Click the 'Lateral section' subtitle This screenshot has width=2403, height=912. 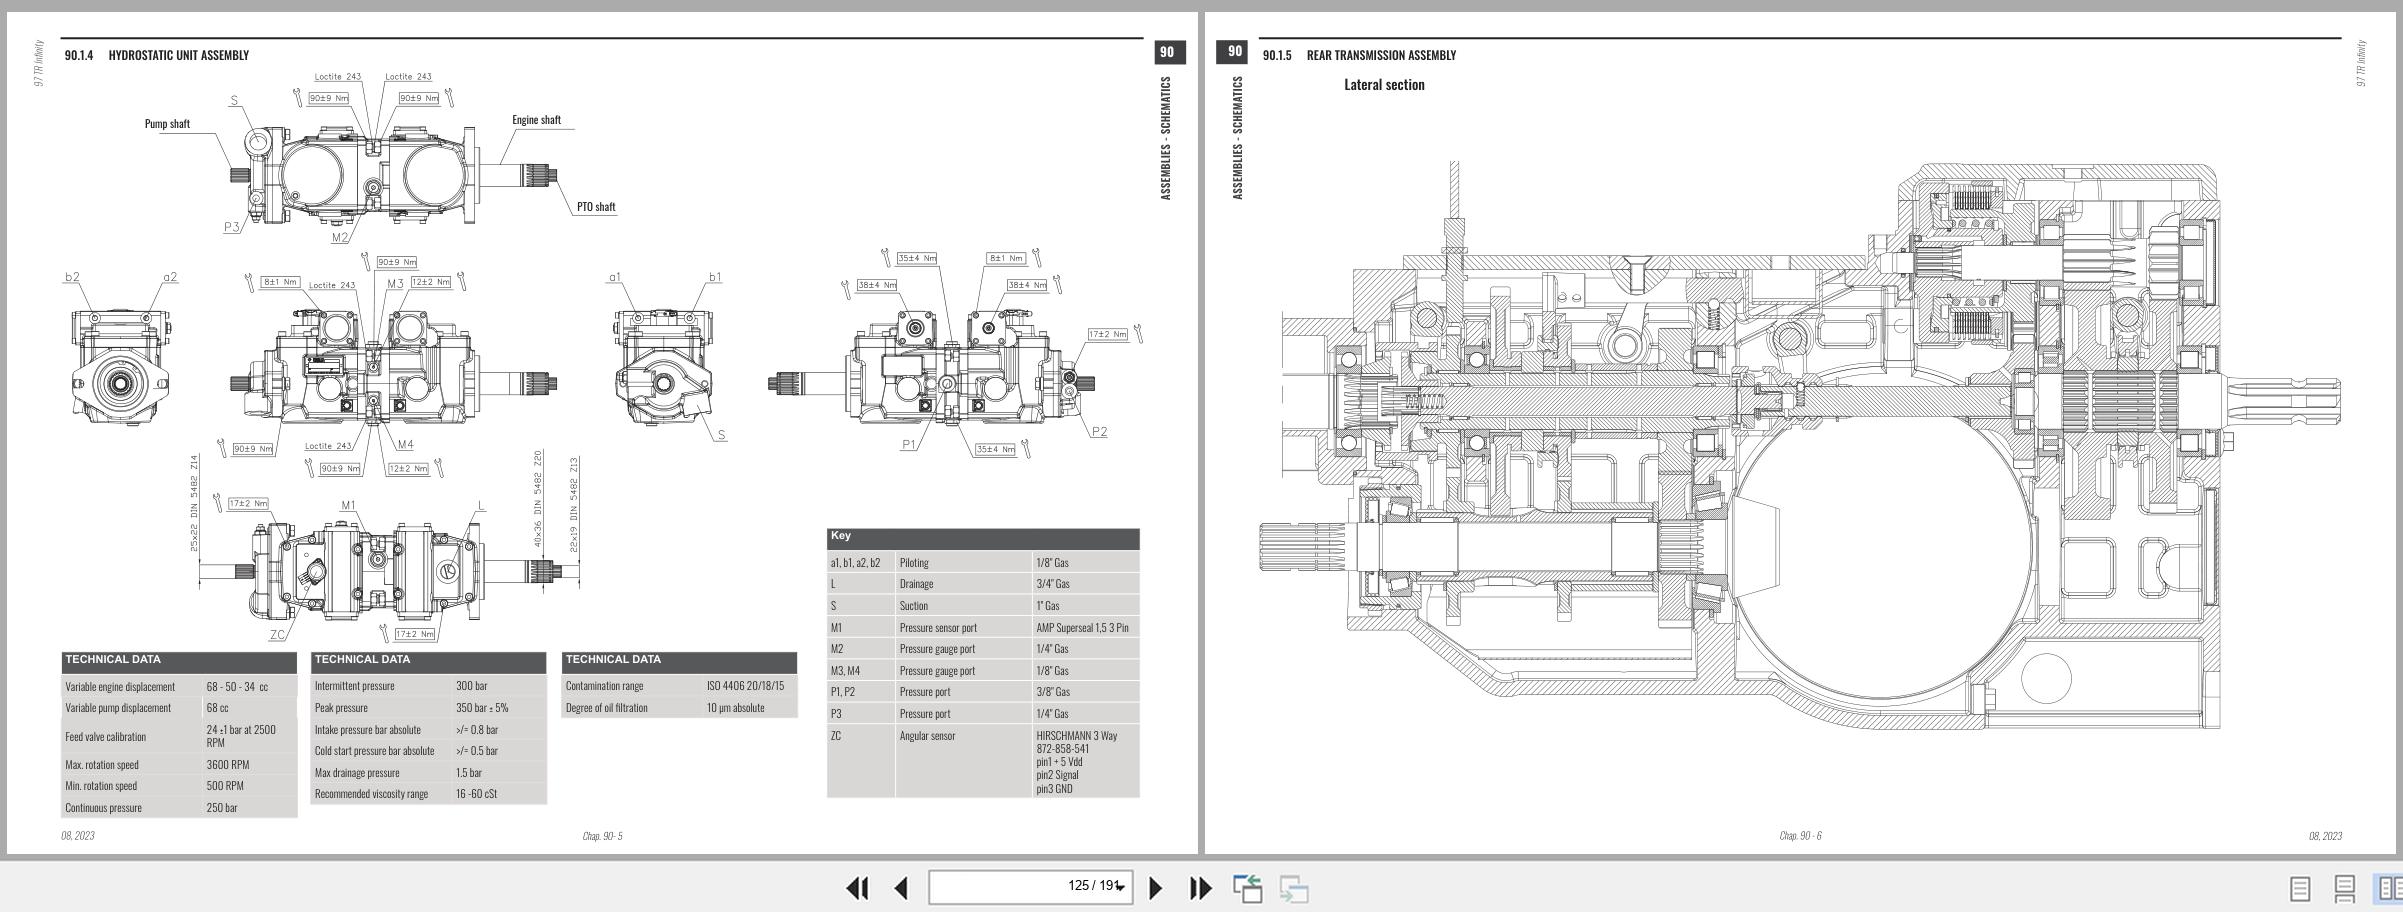click(1384, 85)
